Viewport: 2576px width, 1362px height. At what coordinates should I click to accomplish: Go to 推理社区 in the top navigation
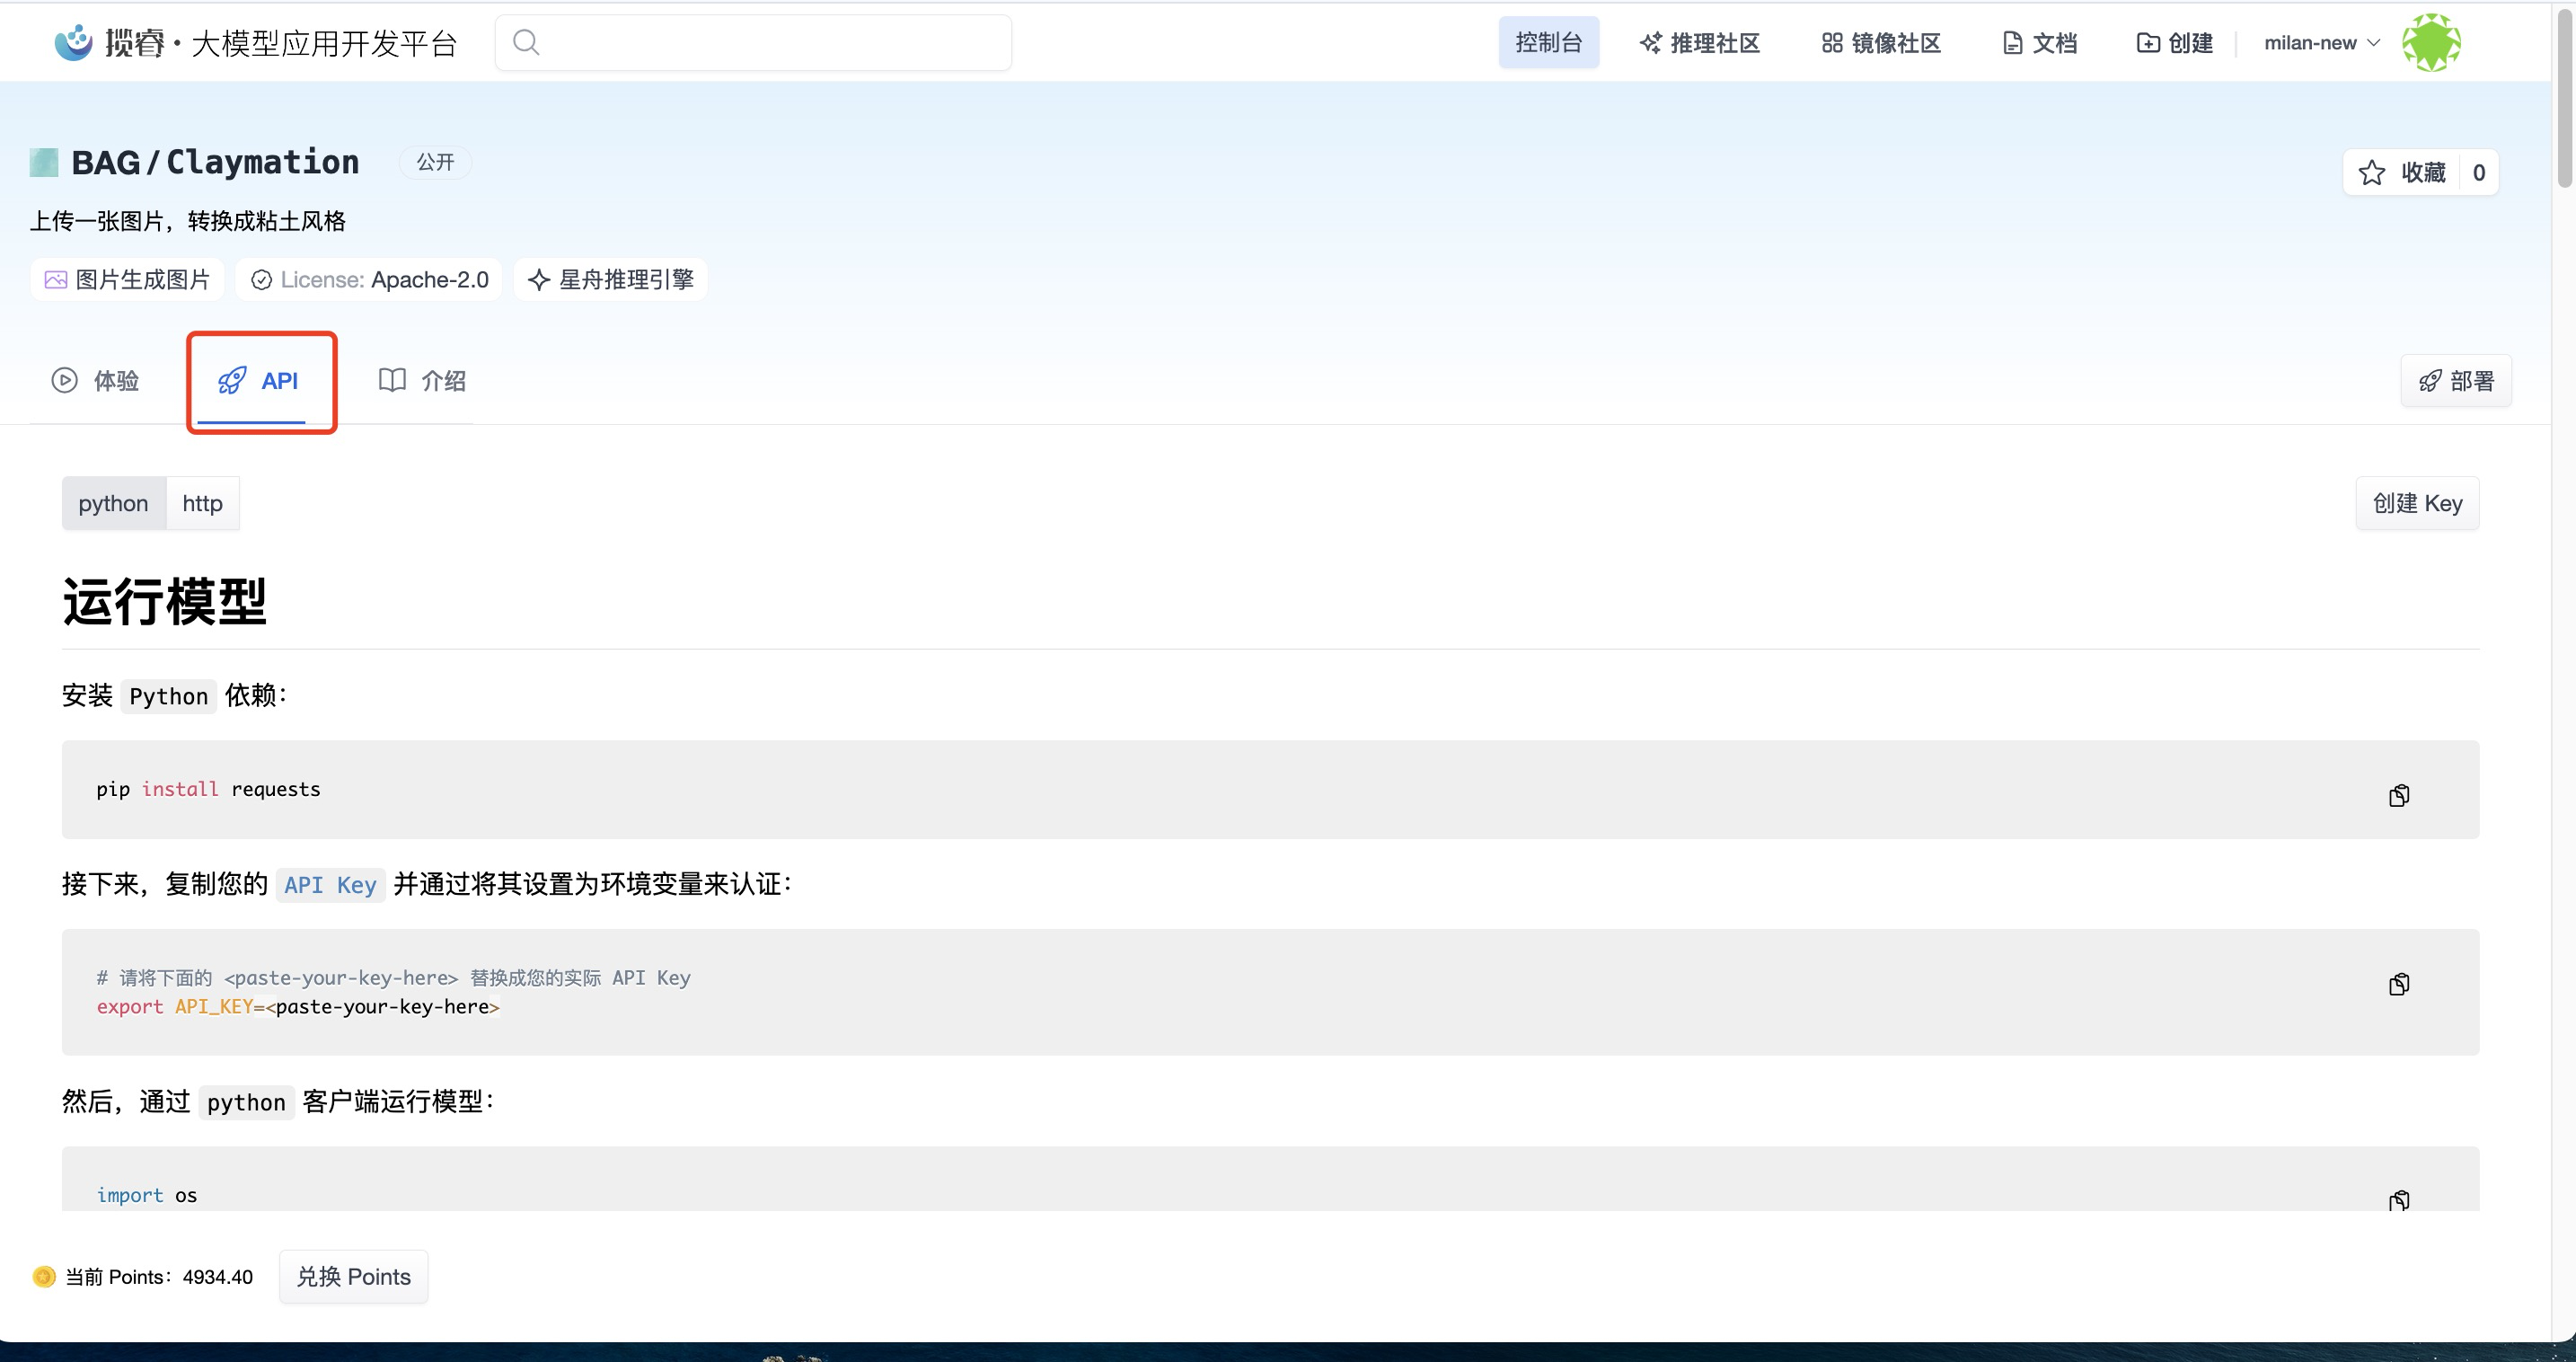[x=1700, y=43]
